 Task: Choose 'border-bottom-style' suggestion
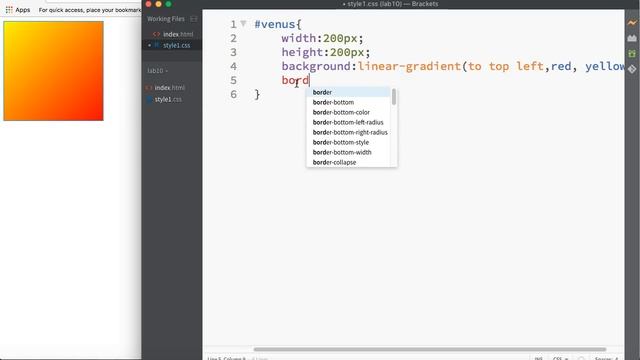tap(348, 142)
